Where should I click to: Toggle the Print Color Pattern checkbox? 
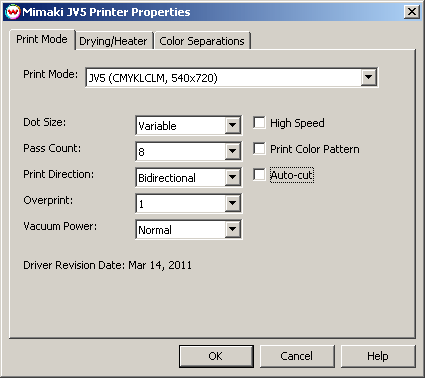(259, 148)
